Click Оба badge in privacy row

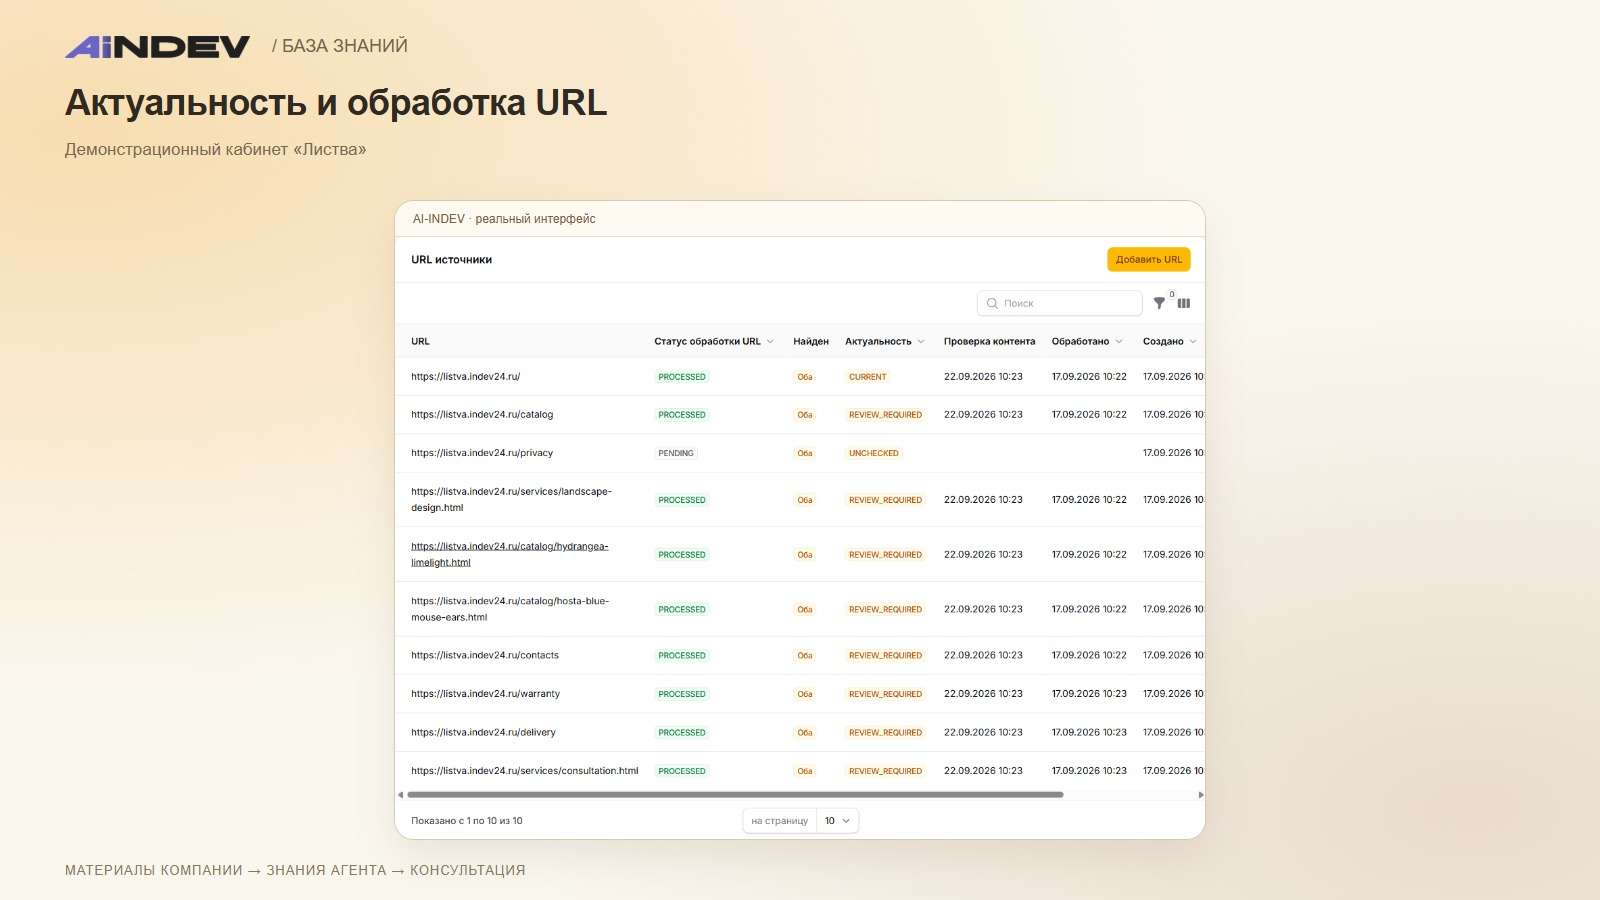point(805,453)
